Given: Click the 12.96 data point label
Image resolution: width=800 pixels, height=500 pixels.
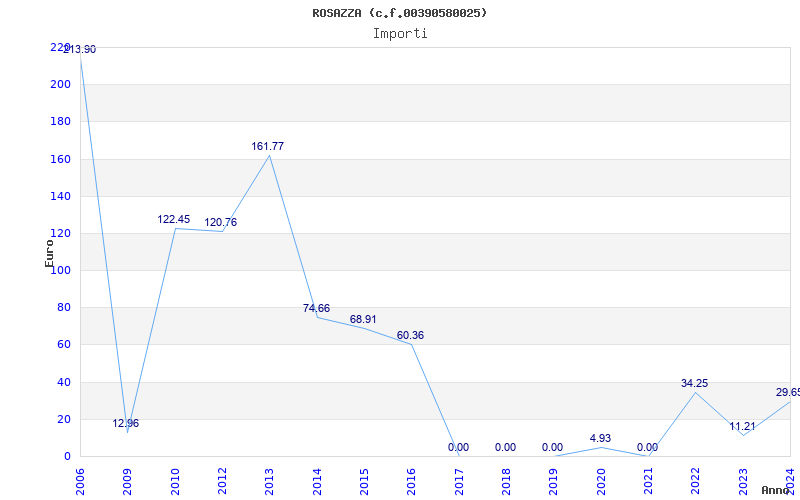Looking at the screenshot, I should coord(126,423).
